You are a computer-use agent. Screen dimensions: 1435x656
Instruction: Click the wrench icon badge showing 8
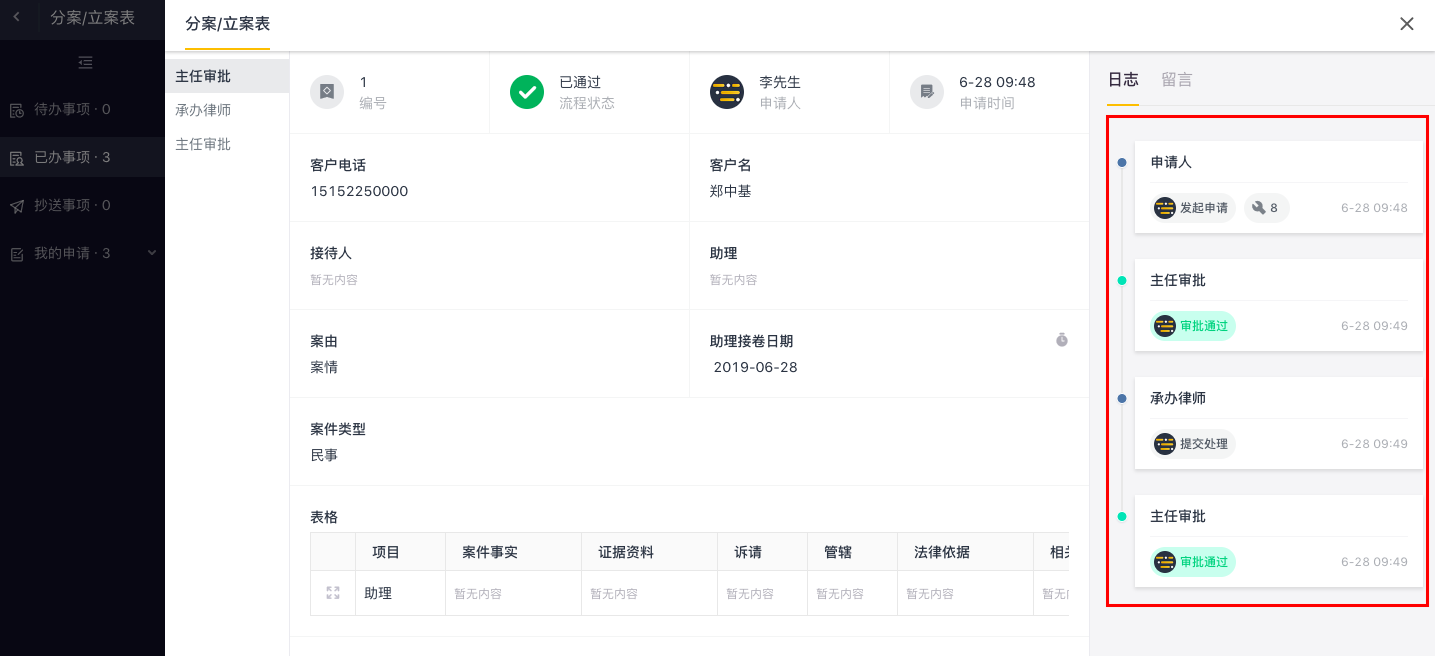click(1266, 208)
